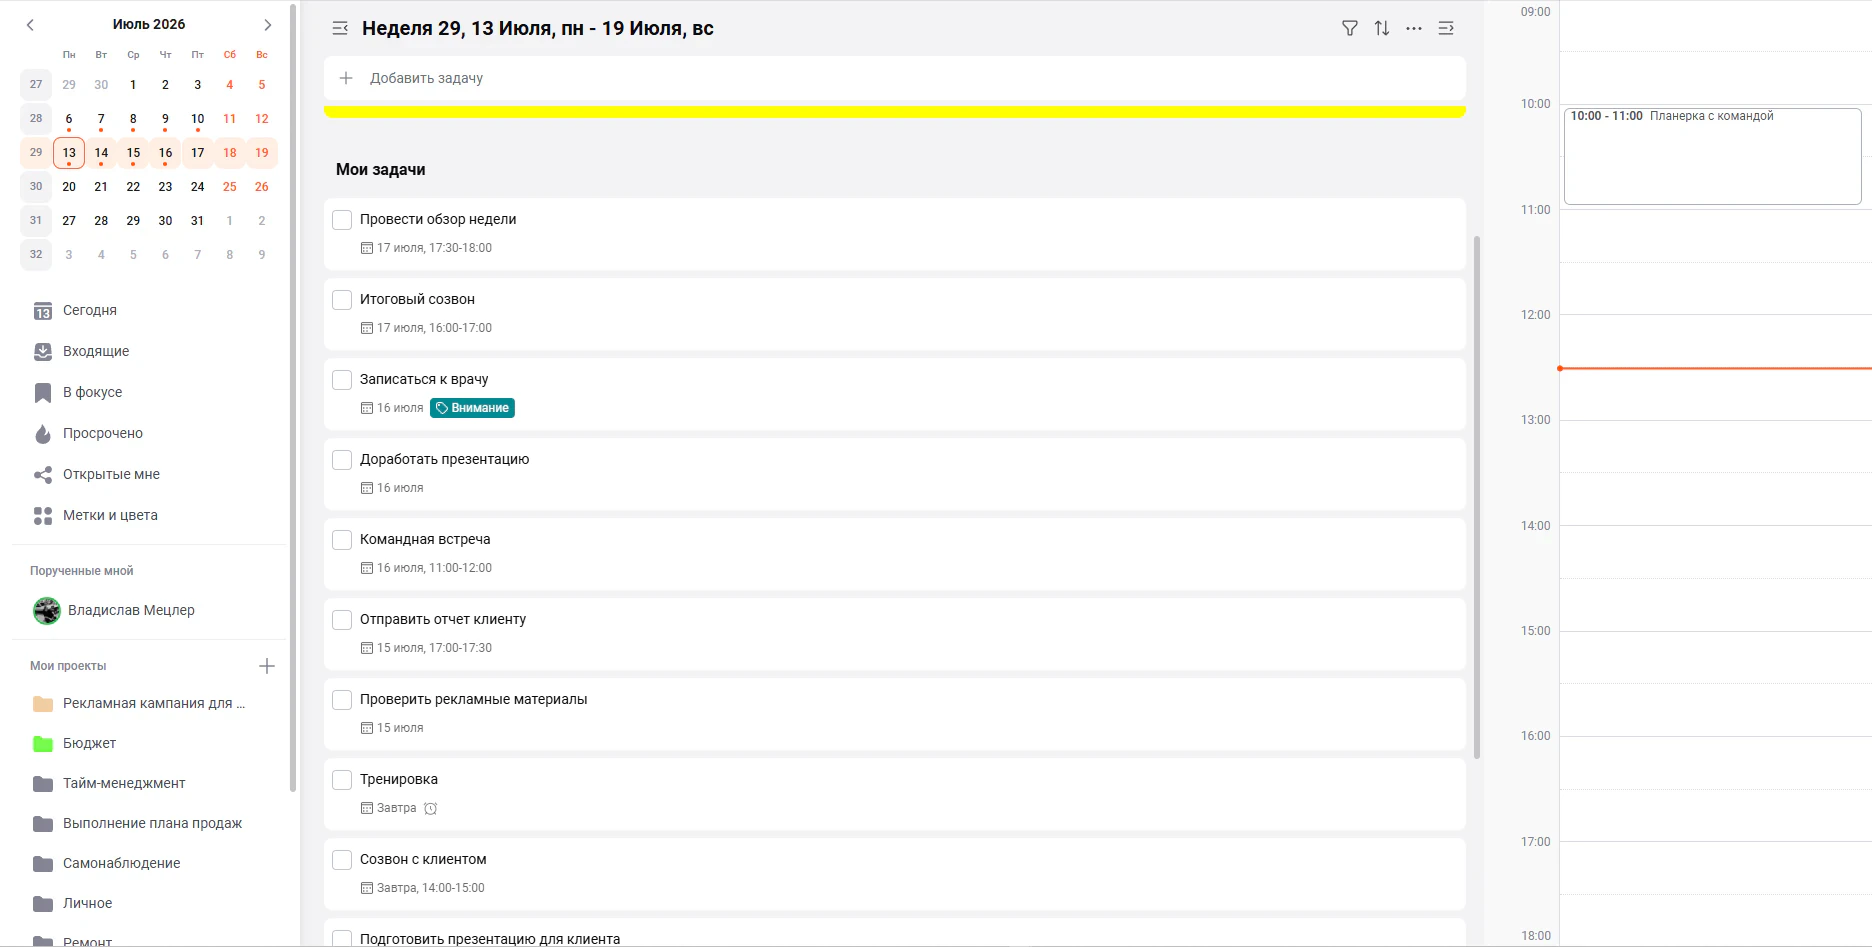Collapse the left sidebar panel icon
1872x947 pixels.
pyautogui.click(x=340, y=28)
